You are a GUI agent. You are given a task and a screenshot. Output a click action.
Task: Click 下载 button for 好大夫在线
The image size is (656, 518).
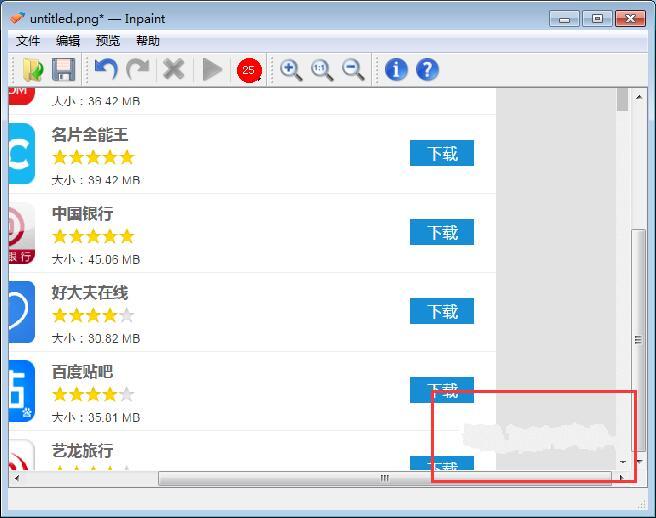[442, 311]
